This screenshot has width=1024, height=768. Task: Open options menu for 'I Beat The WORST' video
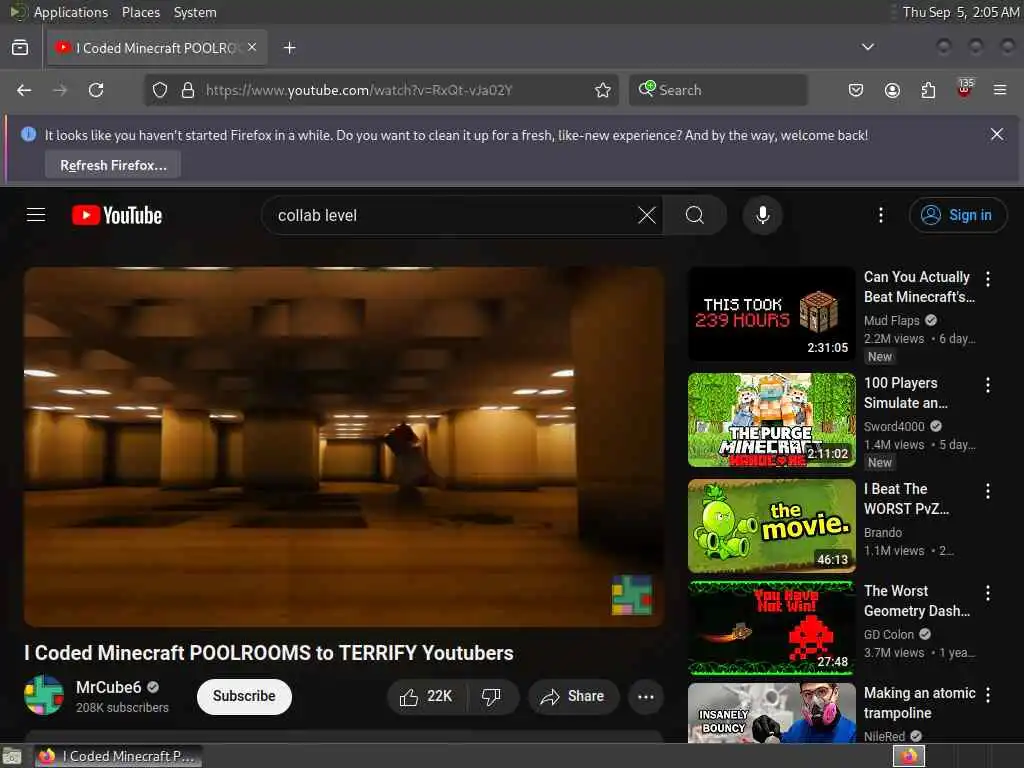pos(987,490)
